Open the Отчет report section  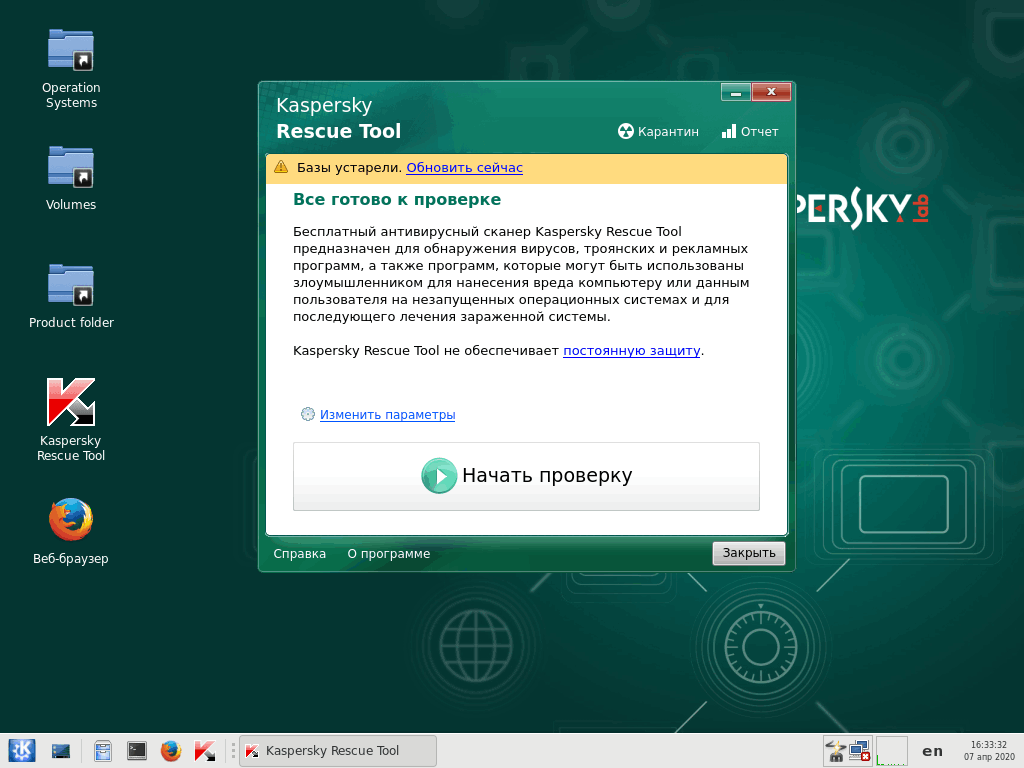tap(750, 131)
